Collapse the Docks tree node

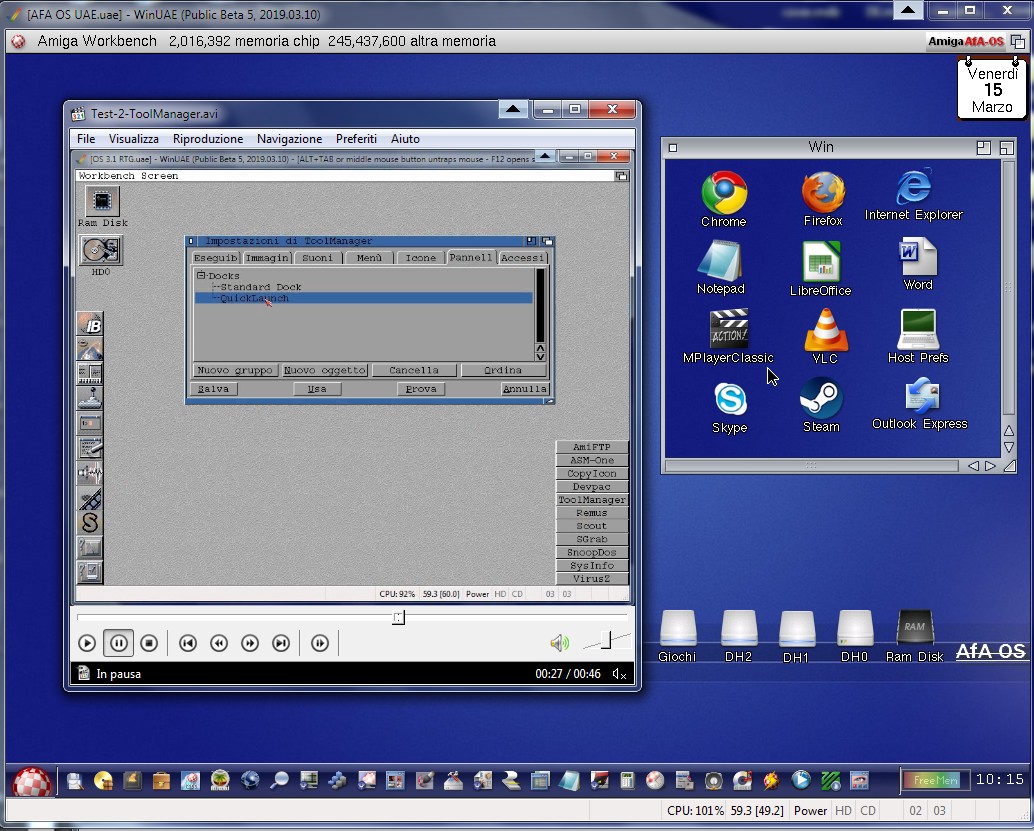201,276
